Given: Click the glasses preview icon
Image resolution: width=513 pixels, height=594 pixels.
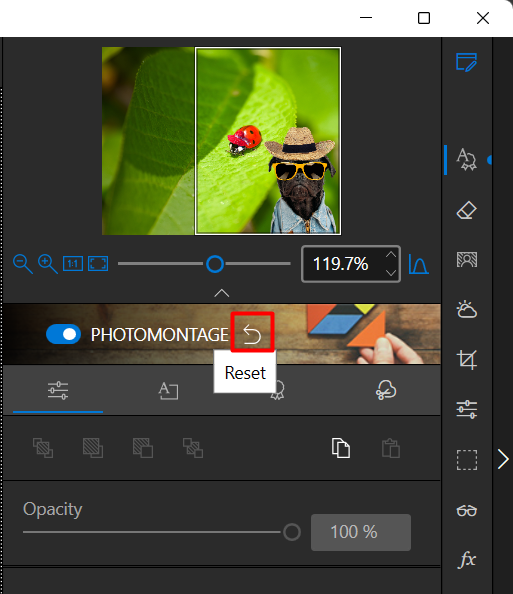Looking at the screenshot, I should (x=467, y=510).
